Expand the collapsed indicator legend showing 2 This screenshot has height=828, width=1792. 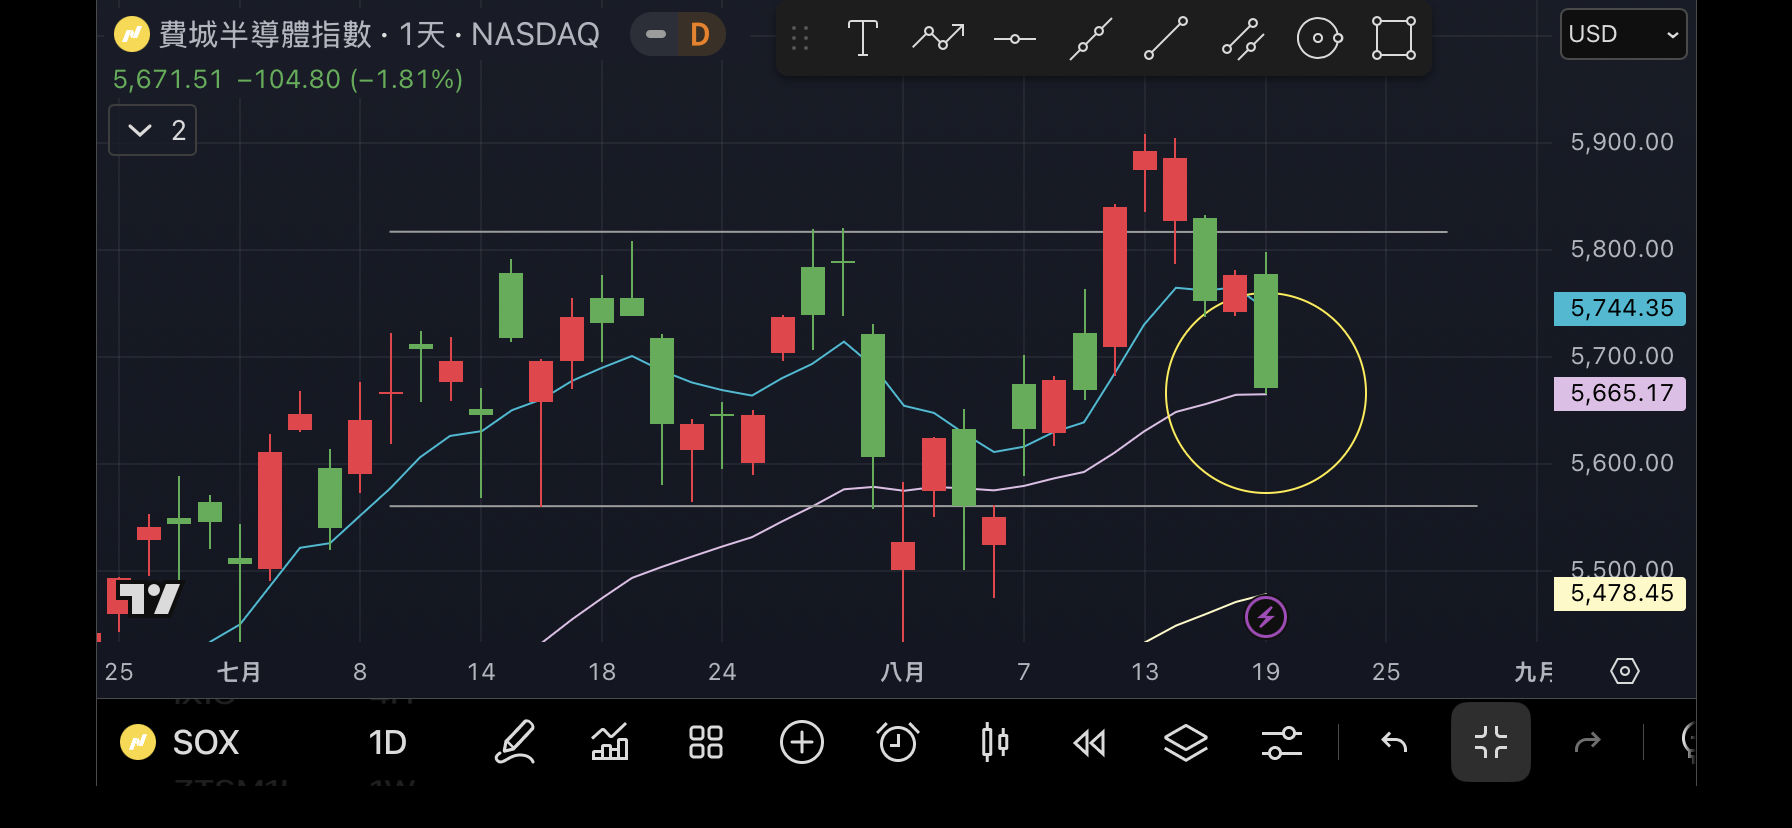tap(152, 130)
